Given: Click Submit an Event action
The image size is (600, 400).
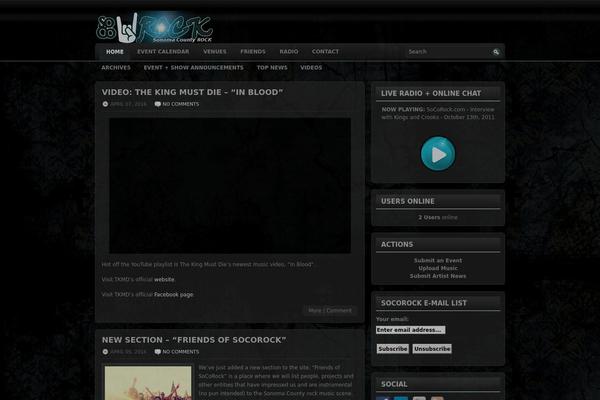Looking at the screenshot, I should pyautogui.click(x=438, y=261).
